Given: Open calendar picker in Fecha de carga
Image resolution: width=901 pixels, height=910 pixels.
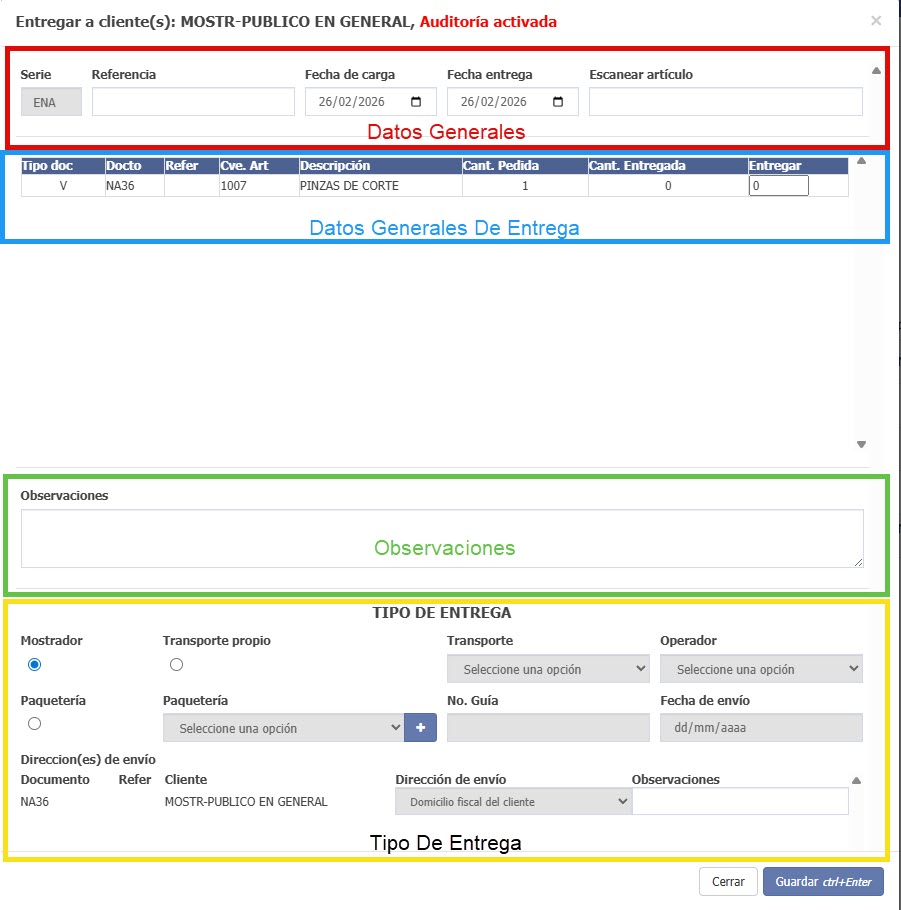Looking at the screenshot, I should (x=417, y=102).
